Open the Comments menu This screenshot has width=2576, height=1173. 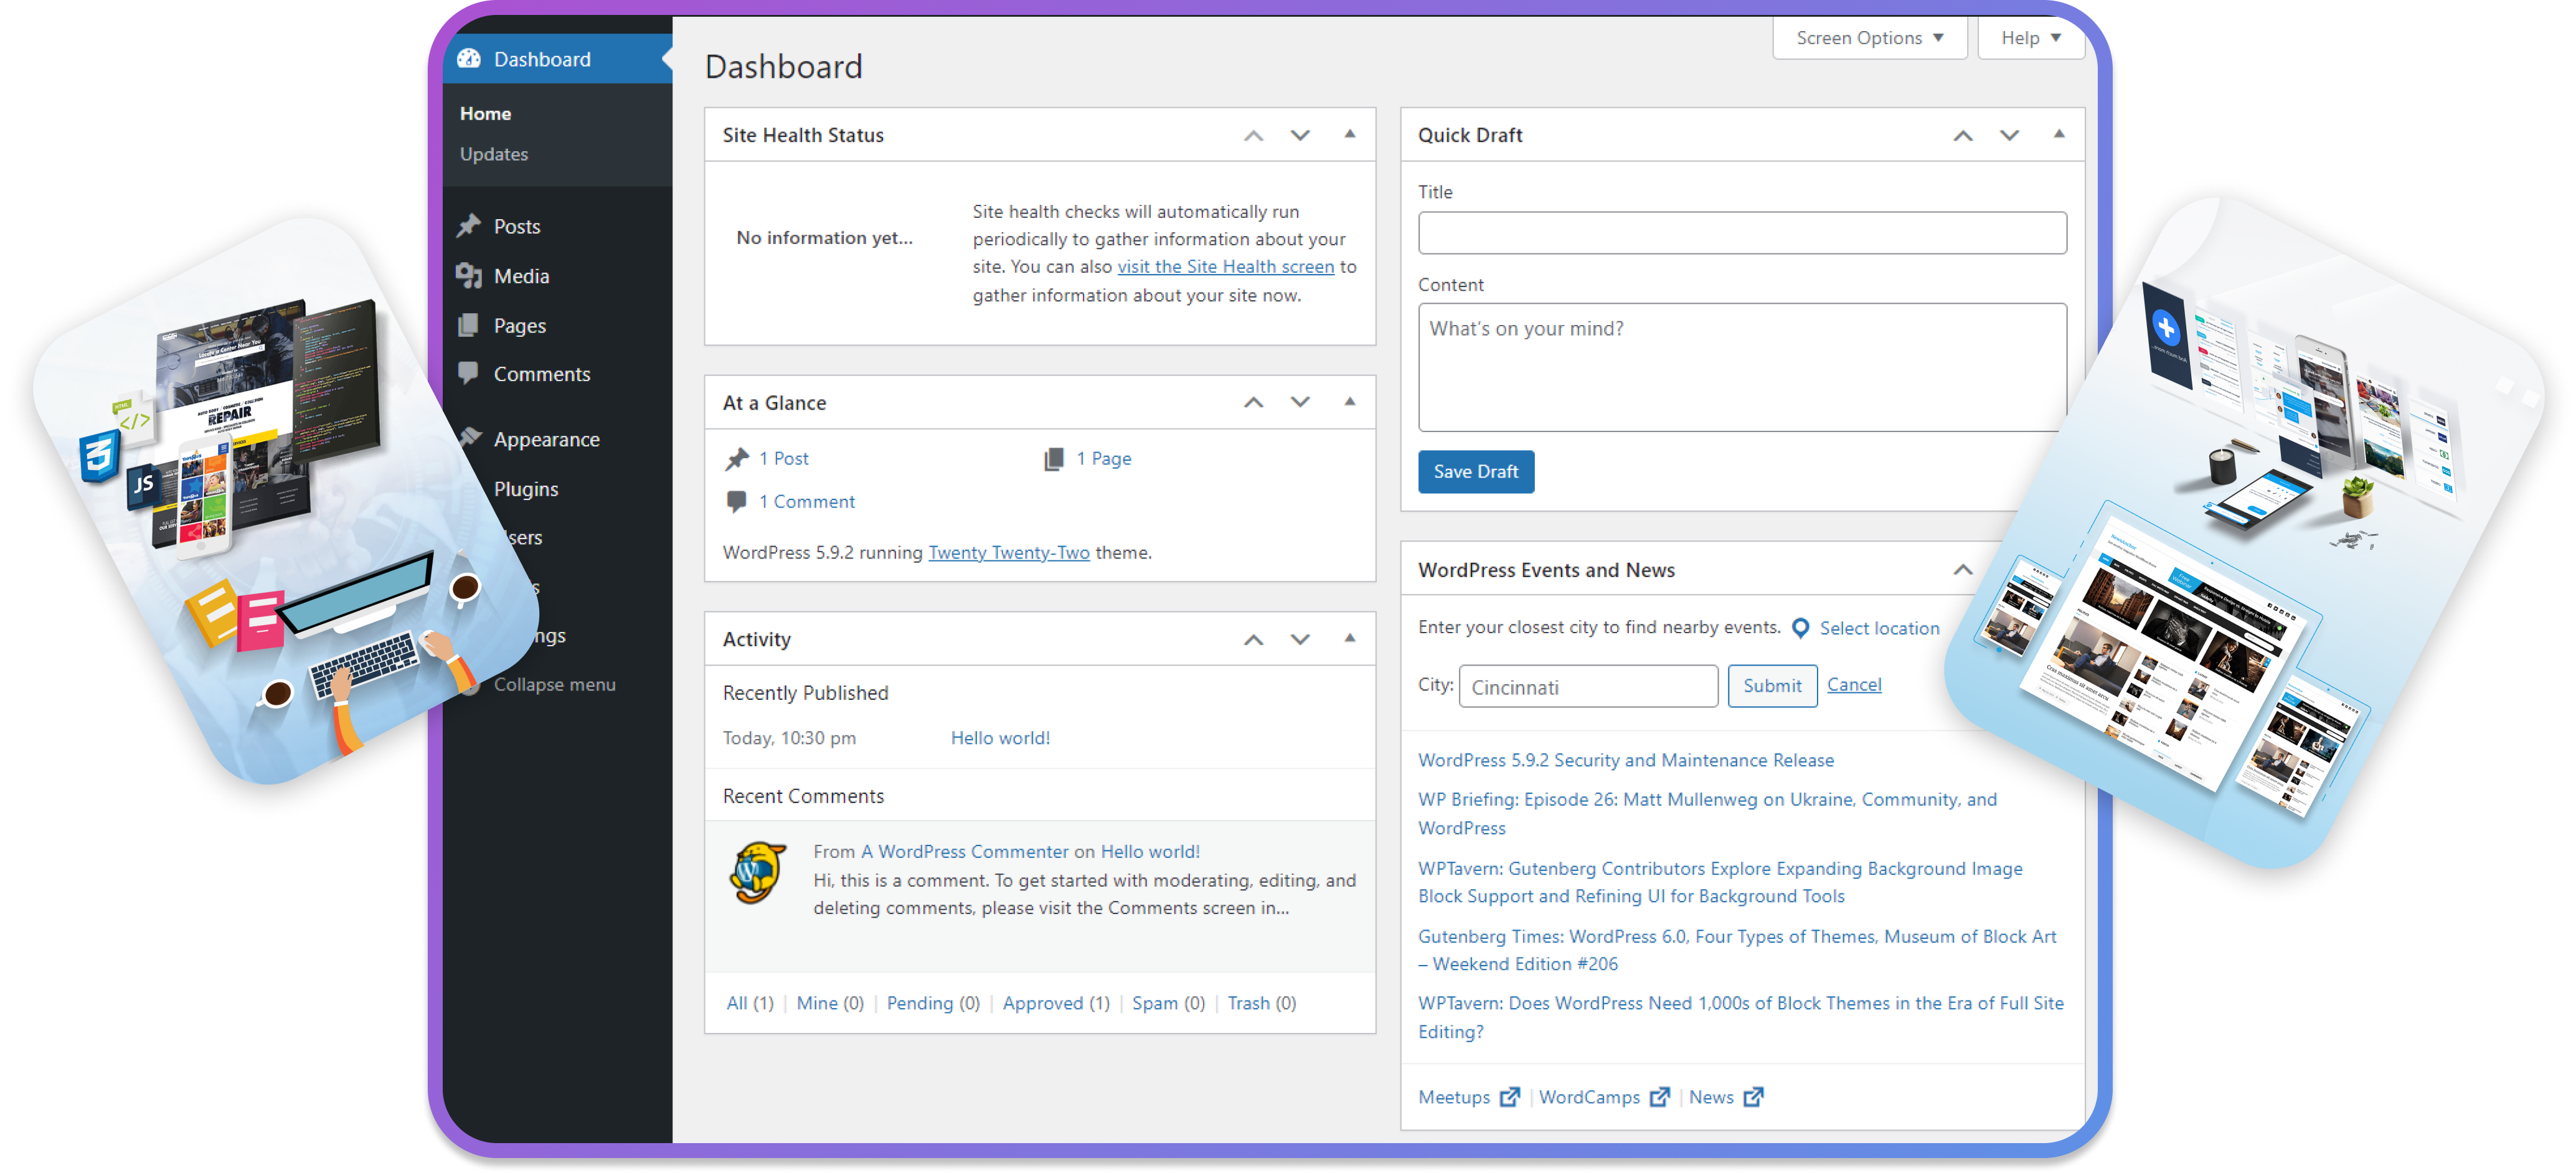click(x=542, y=374)
